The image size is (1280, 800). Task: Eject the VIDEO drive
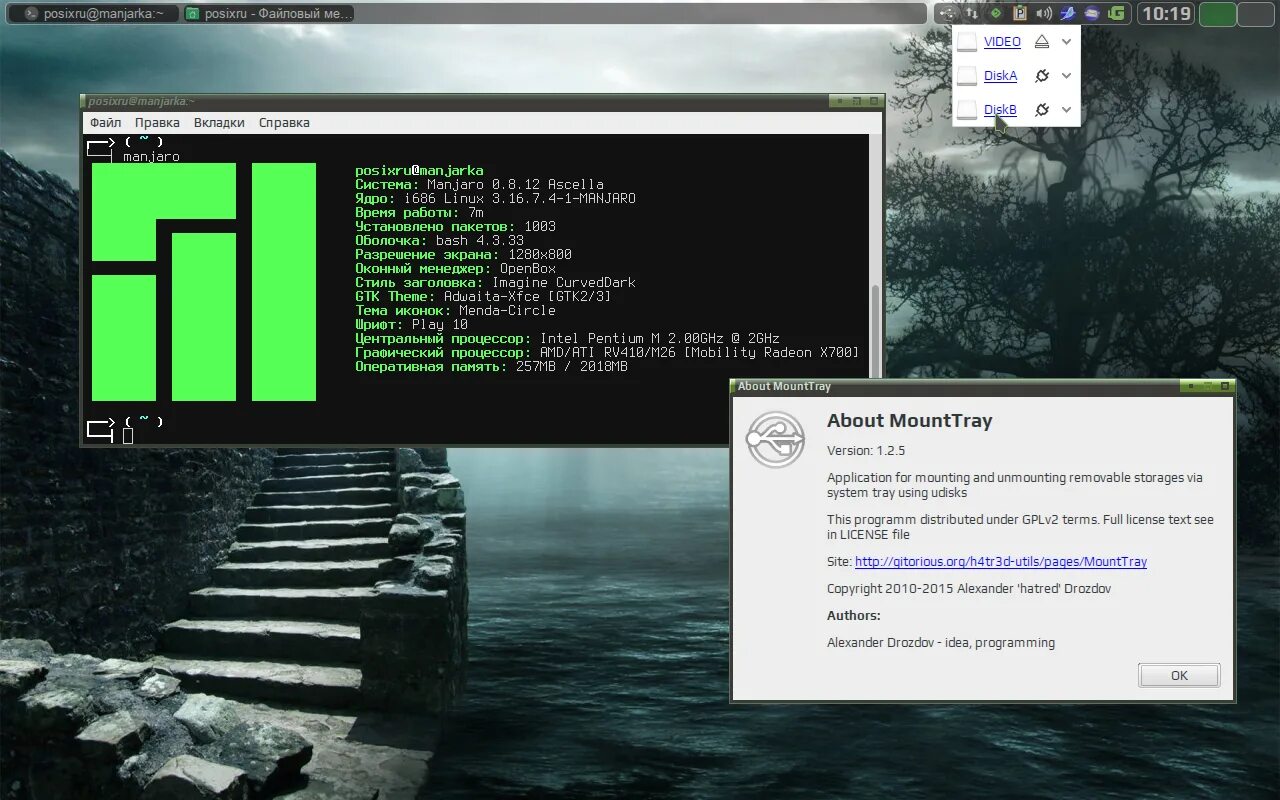1042,42
